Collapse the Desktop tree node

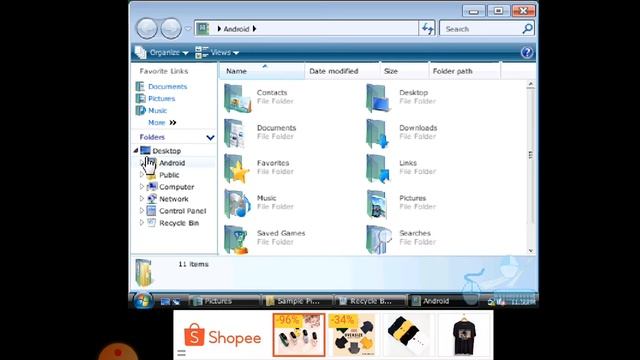[136, 151]
